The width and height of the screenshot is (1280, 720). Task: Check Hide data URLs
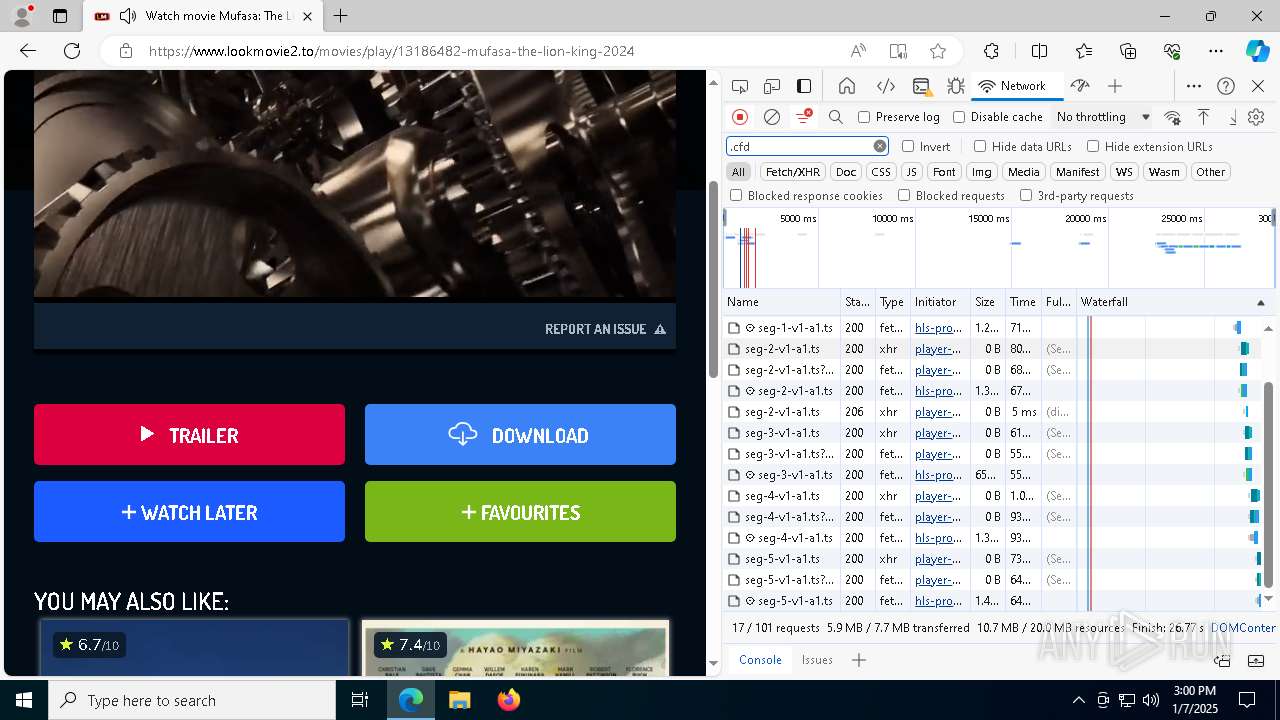980,146
